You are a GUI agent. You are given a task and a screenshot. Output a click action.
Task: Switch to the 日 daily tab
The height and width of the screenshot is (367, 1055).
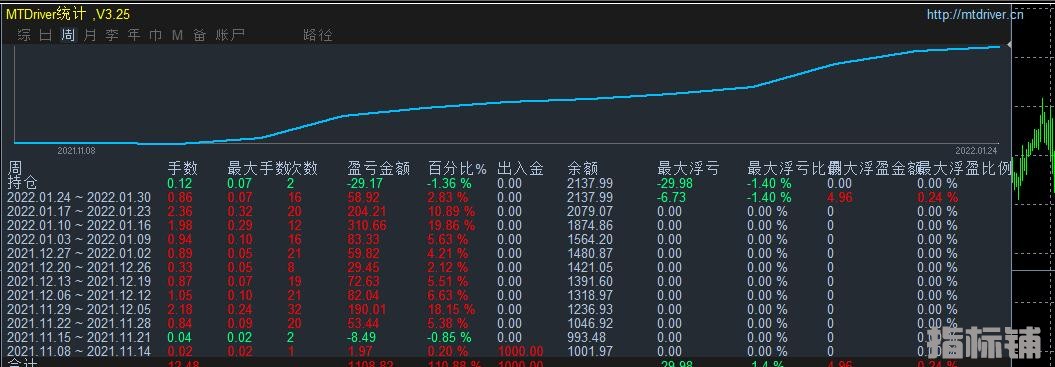pyautogui.click(x=46, y=35)
